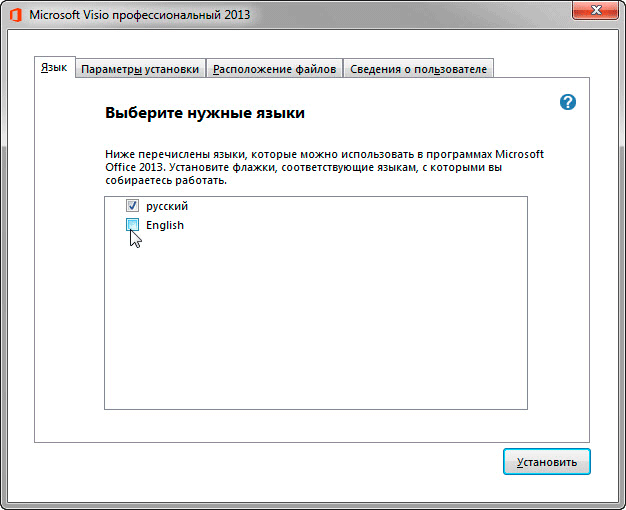This screenshot has width=626, height=510.
Task: Open the Параметры установки tab
Action: (140, 69)
